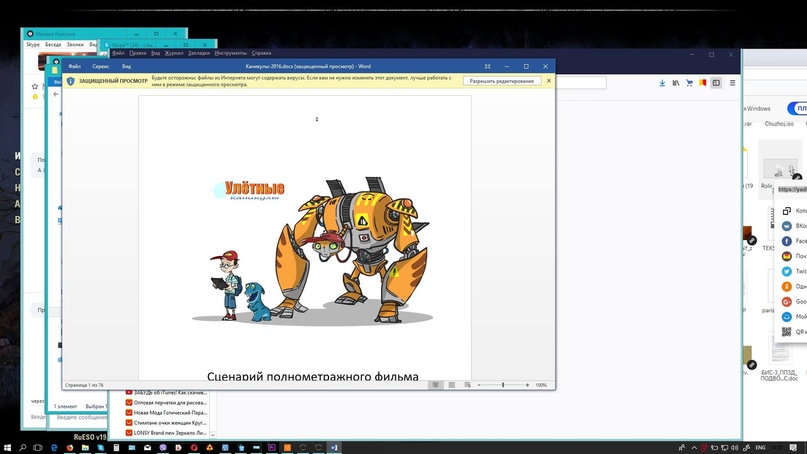Image resolution: width=807 pixels, height=454 pixels.
Task: Open the Windows Start menu
Action: pos(9,447)
